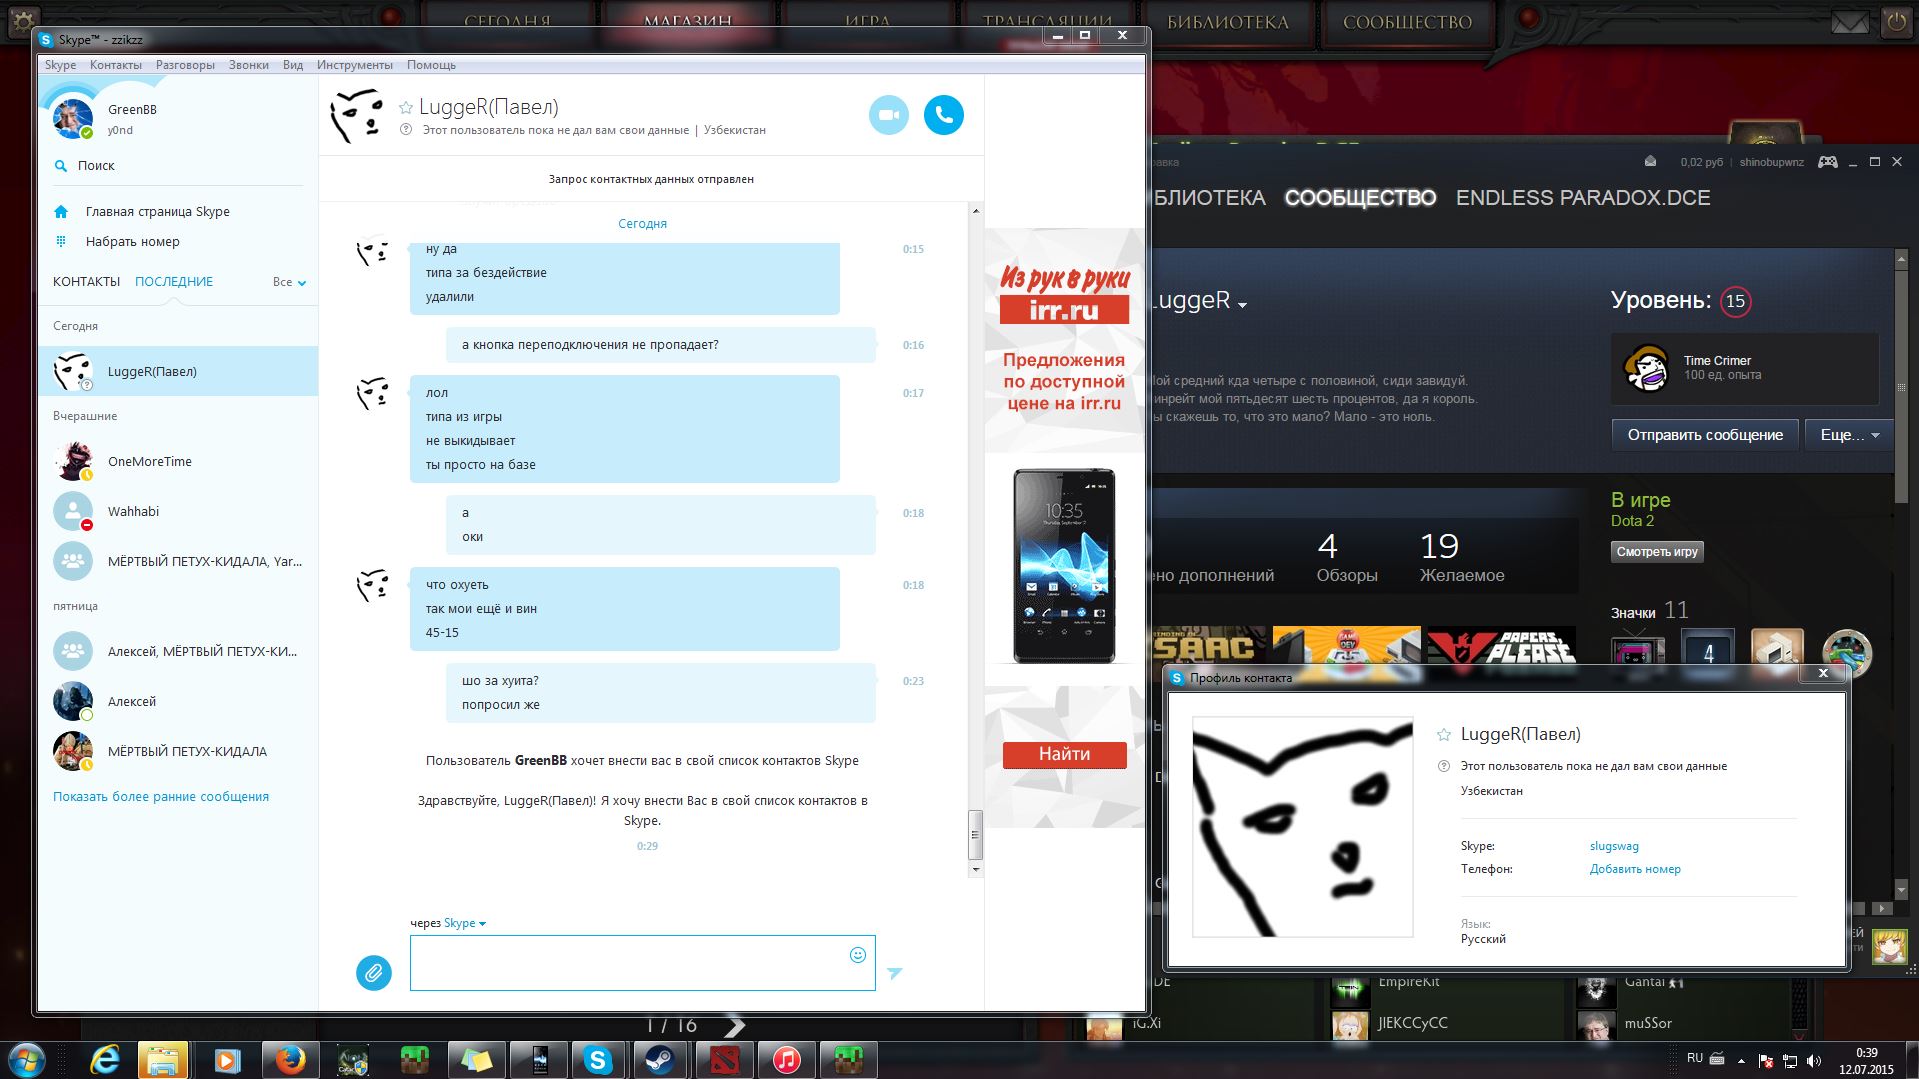Click the Dota 2 power quit icon

point(1896,21)
